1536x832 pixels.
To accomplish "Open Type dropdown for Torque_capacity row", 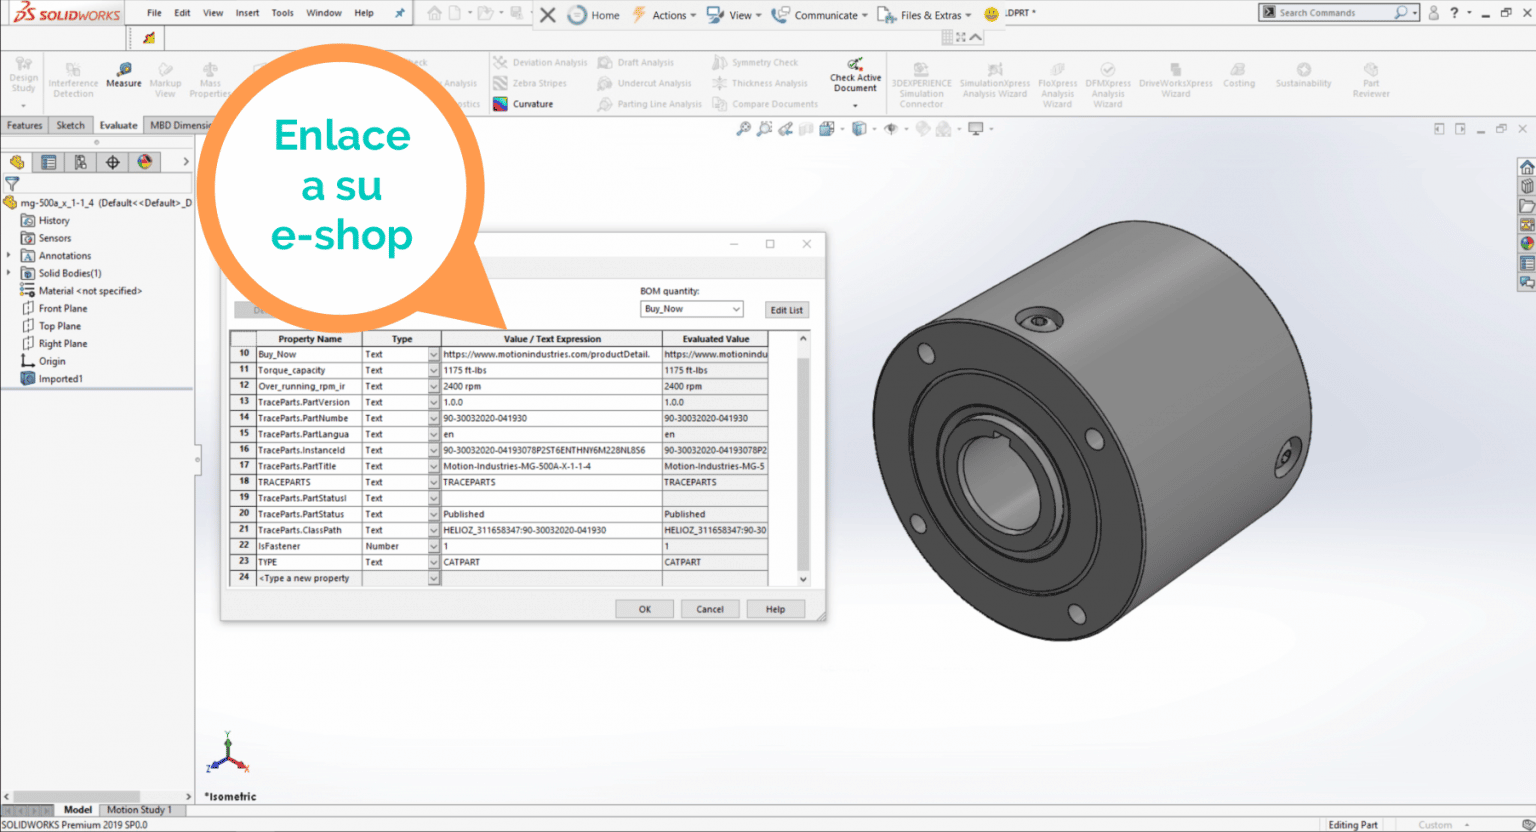I will coord(433,371).
